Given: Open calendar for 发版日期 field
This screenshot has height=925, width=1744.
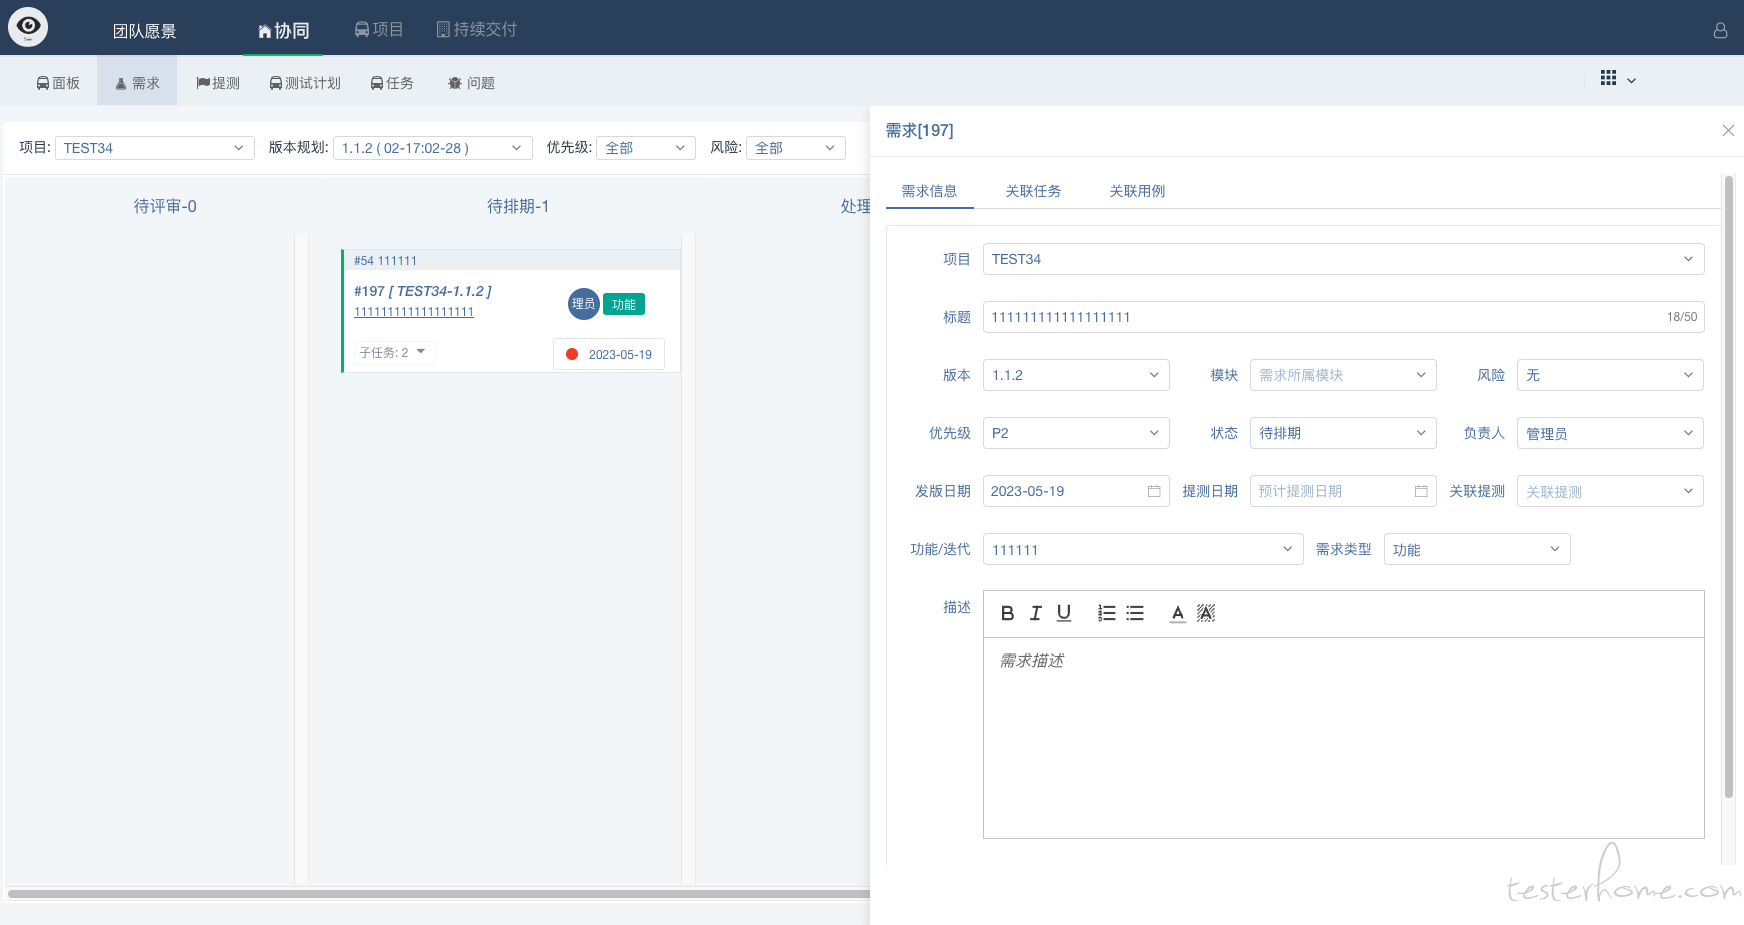Looking at the screenshot, I should click(1154, 491).
